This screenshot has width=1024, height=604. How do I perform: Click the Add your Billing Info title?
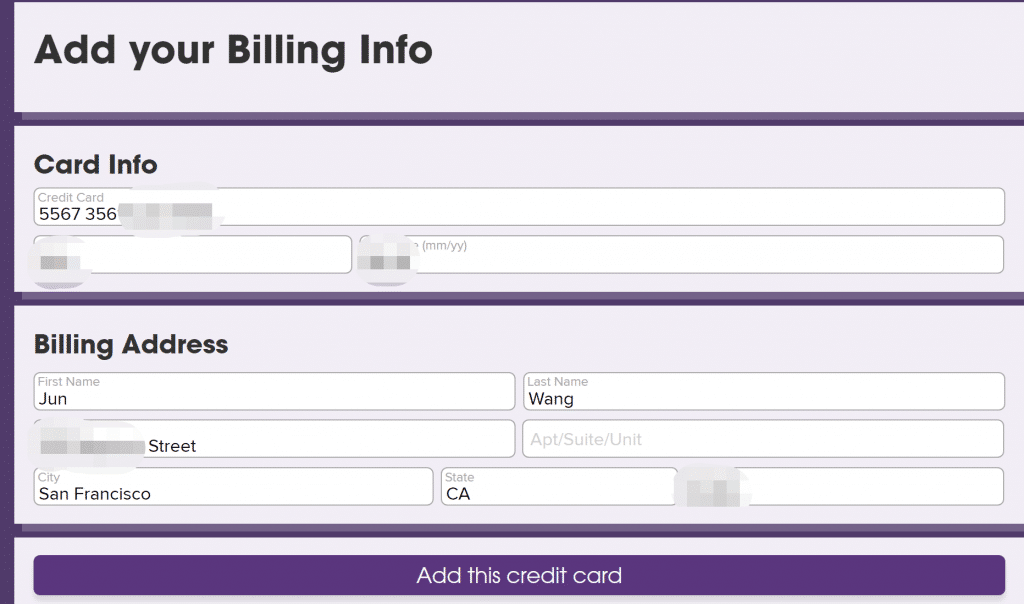pos(233,49)
